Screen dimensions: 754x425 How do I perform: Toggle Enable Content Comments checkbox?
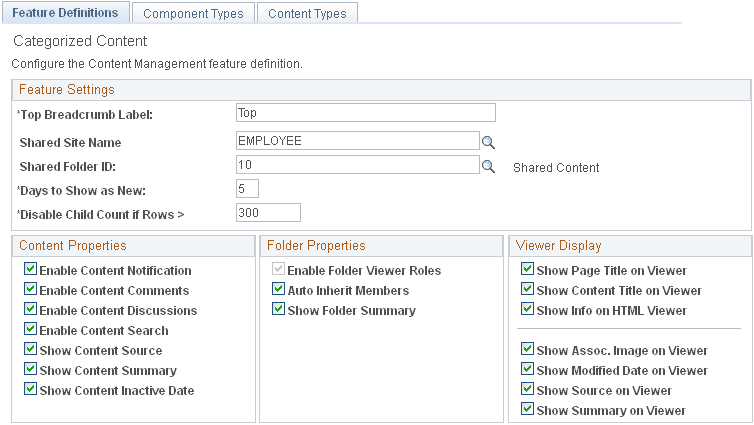tap(30, 290)
